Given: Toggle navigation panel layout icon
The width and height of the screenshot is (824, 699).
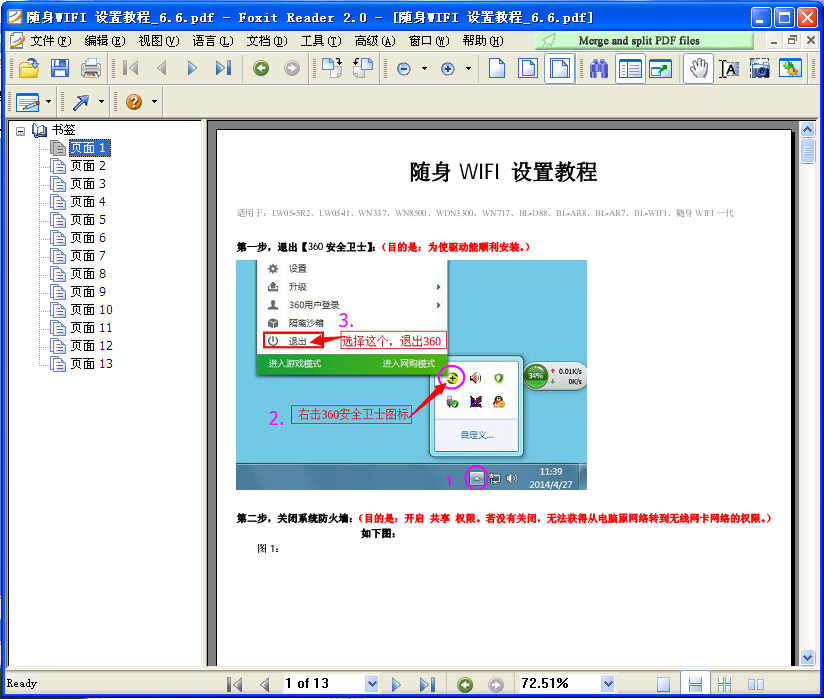Looking at the screenshot, I should coord(630,68).
